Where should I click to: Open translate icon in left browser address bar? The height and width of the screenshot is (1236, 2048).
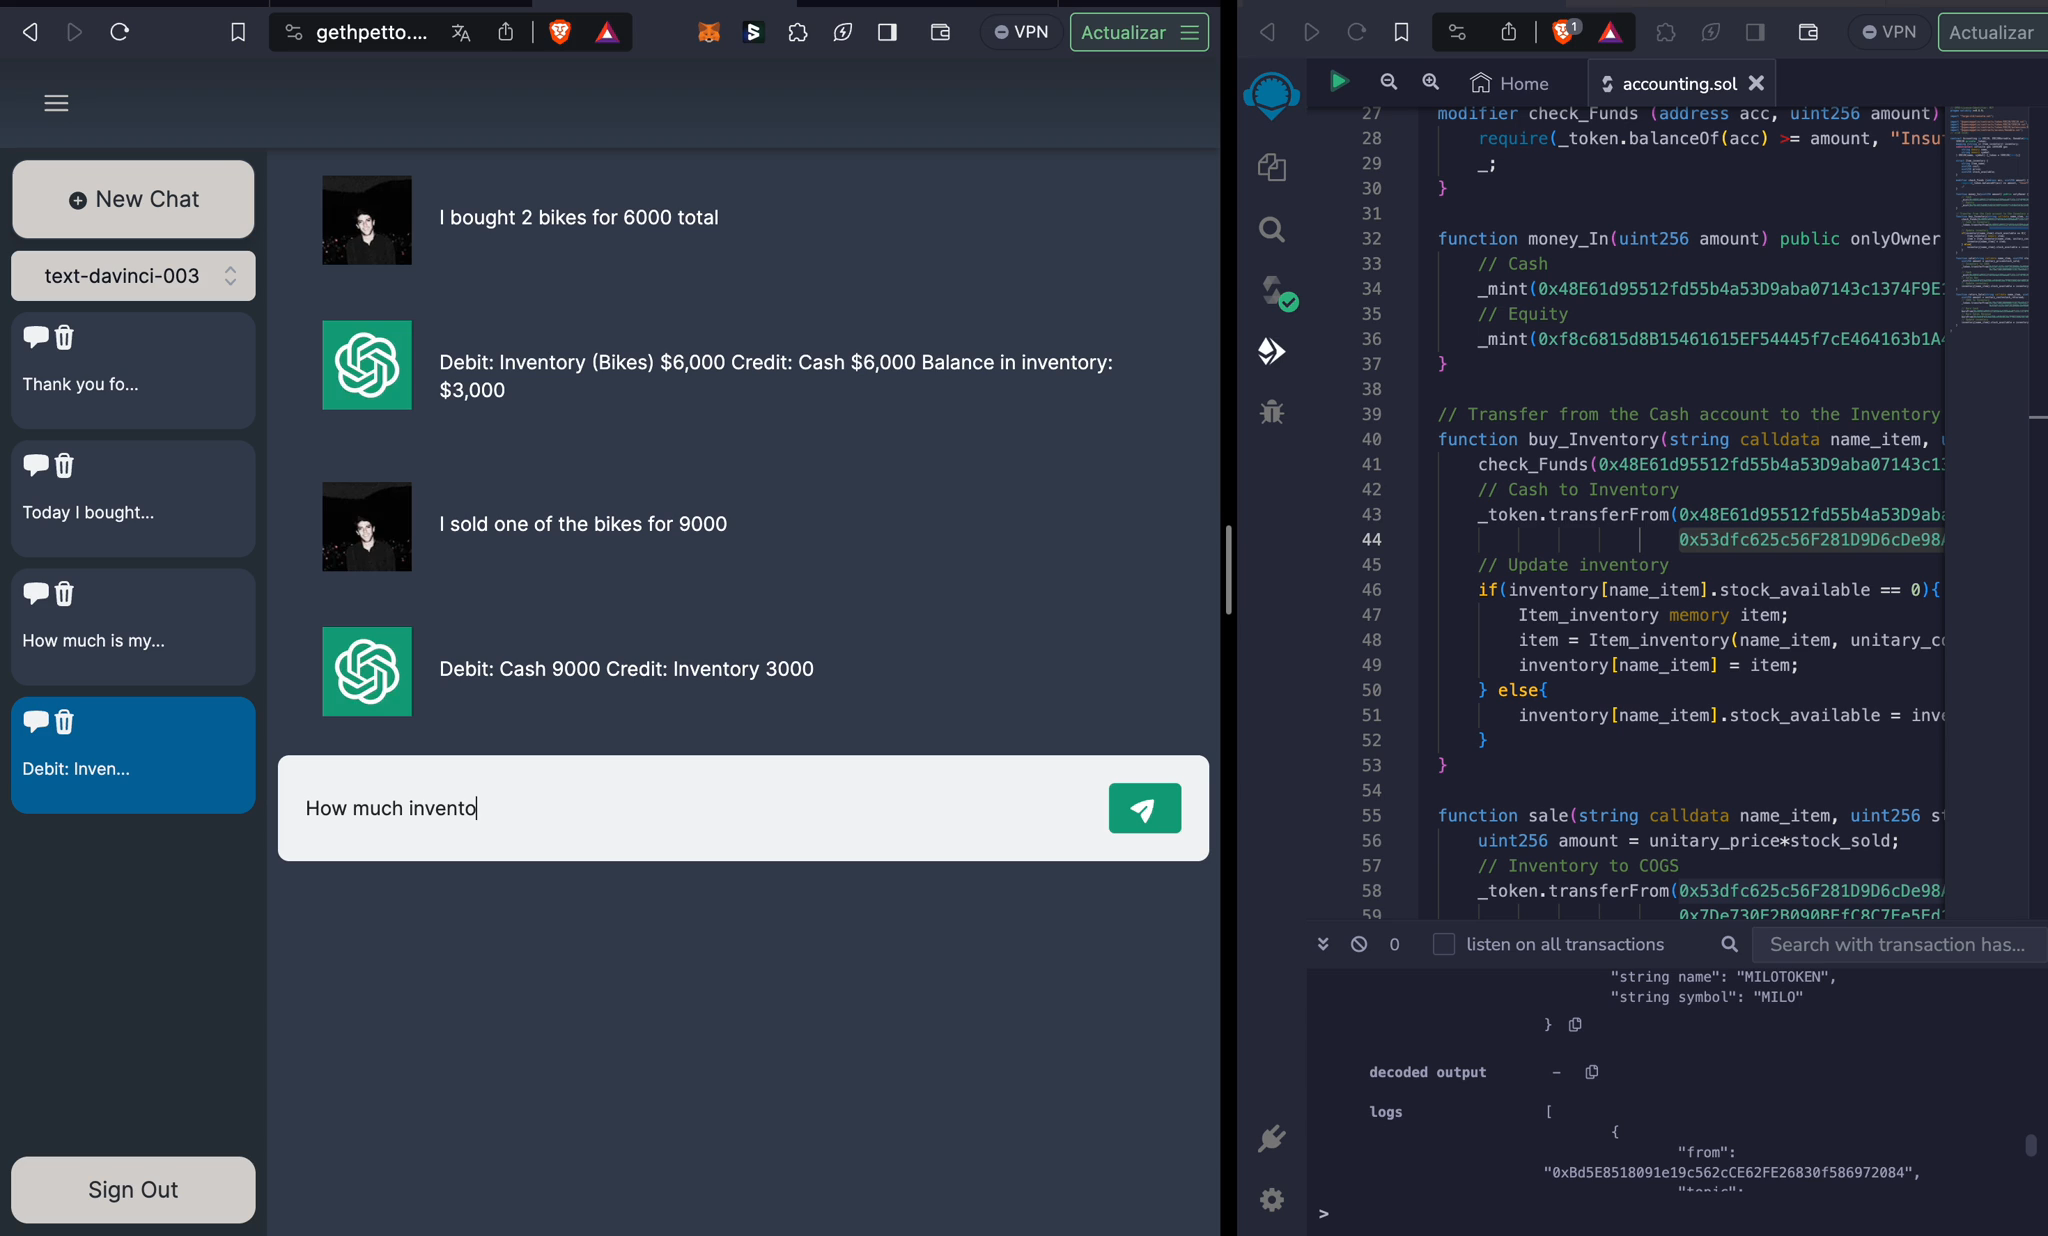click(460, 32)
